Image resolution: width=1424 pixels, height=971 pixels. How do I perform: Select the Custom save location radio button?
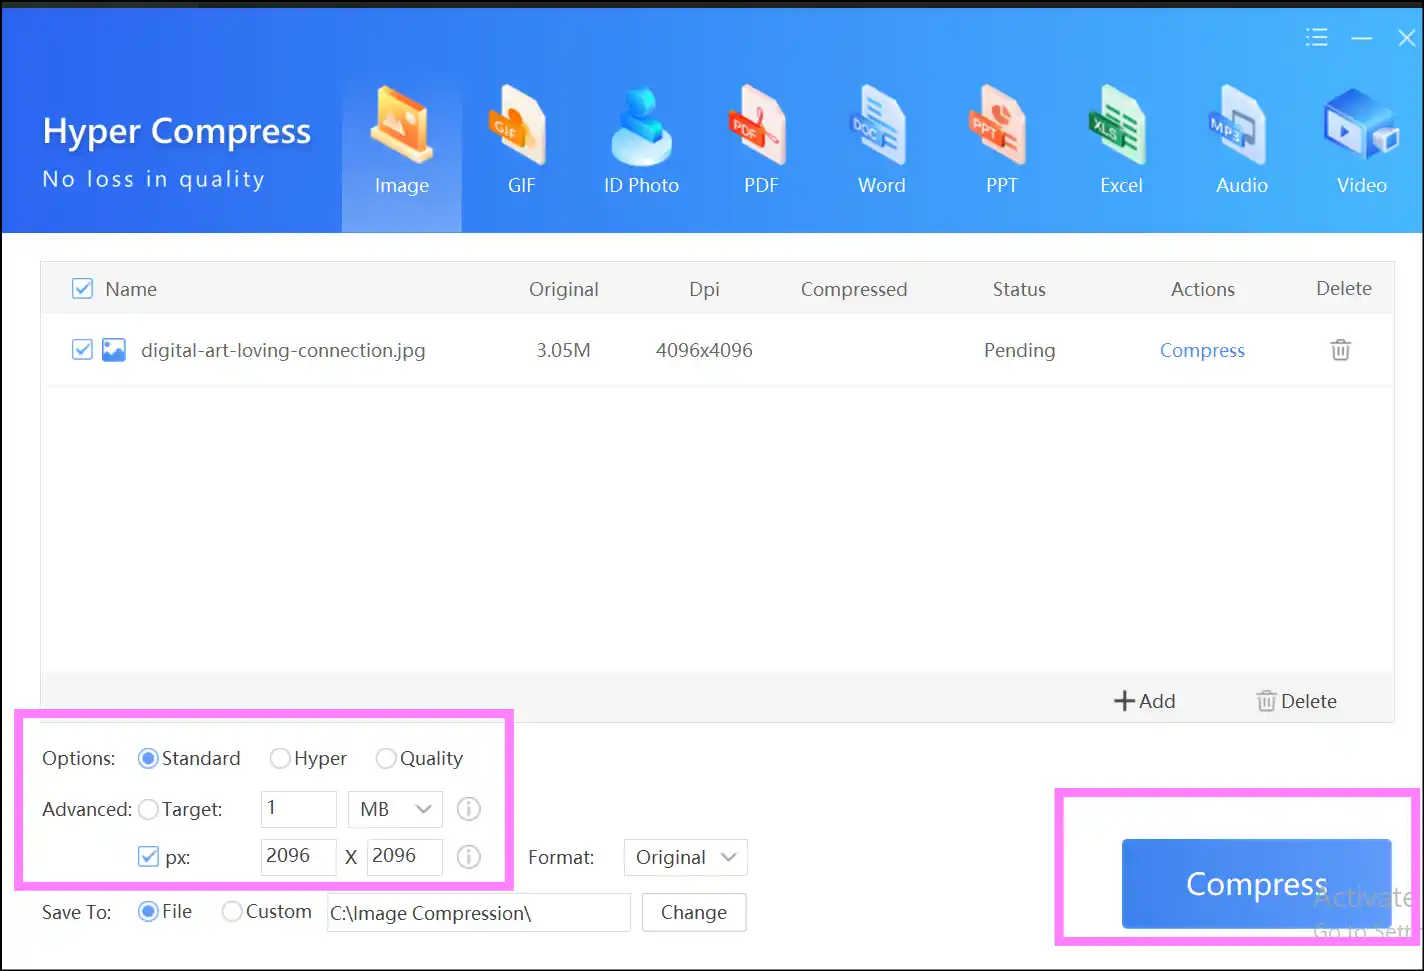(232, 912)
